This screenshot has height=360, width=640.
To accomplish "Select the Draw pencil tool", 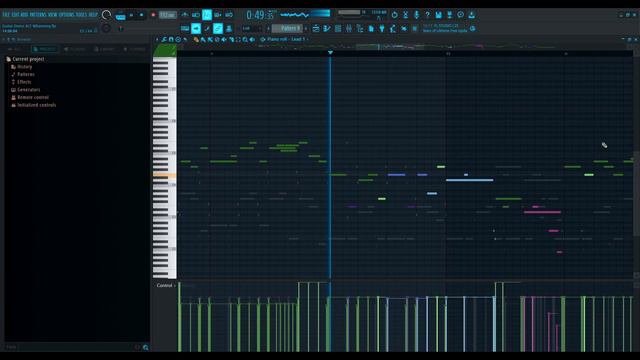I will coord(196,40).
